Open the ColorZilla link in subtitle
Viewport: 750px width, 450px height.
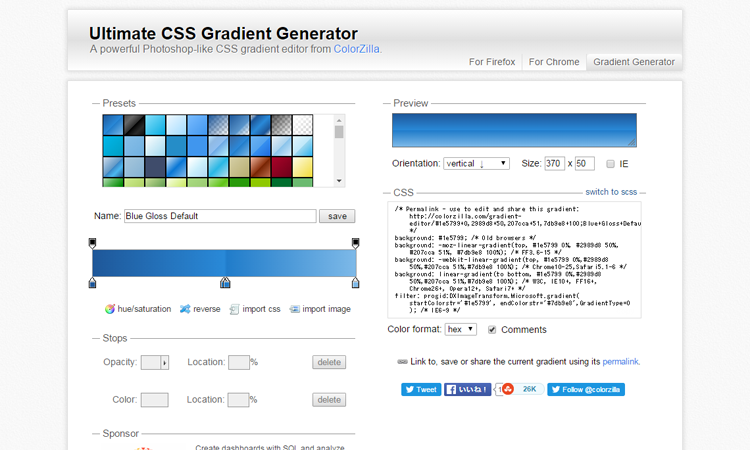tap(357, 49)
